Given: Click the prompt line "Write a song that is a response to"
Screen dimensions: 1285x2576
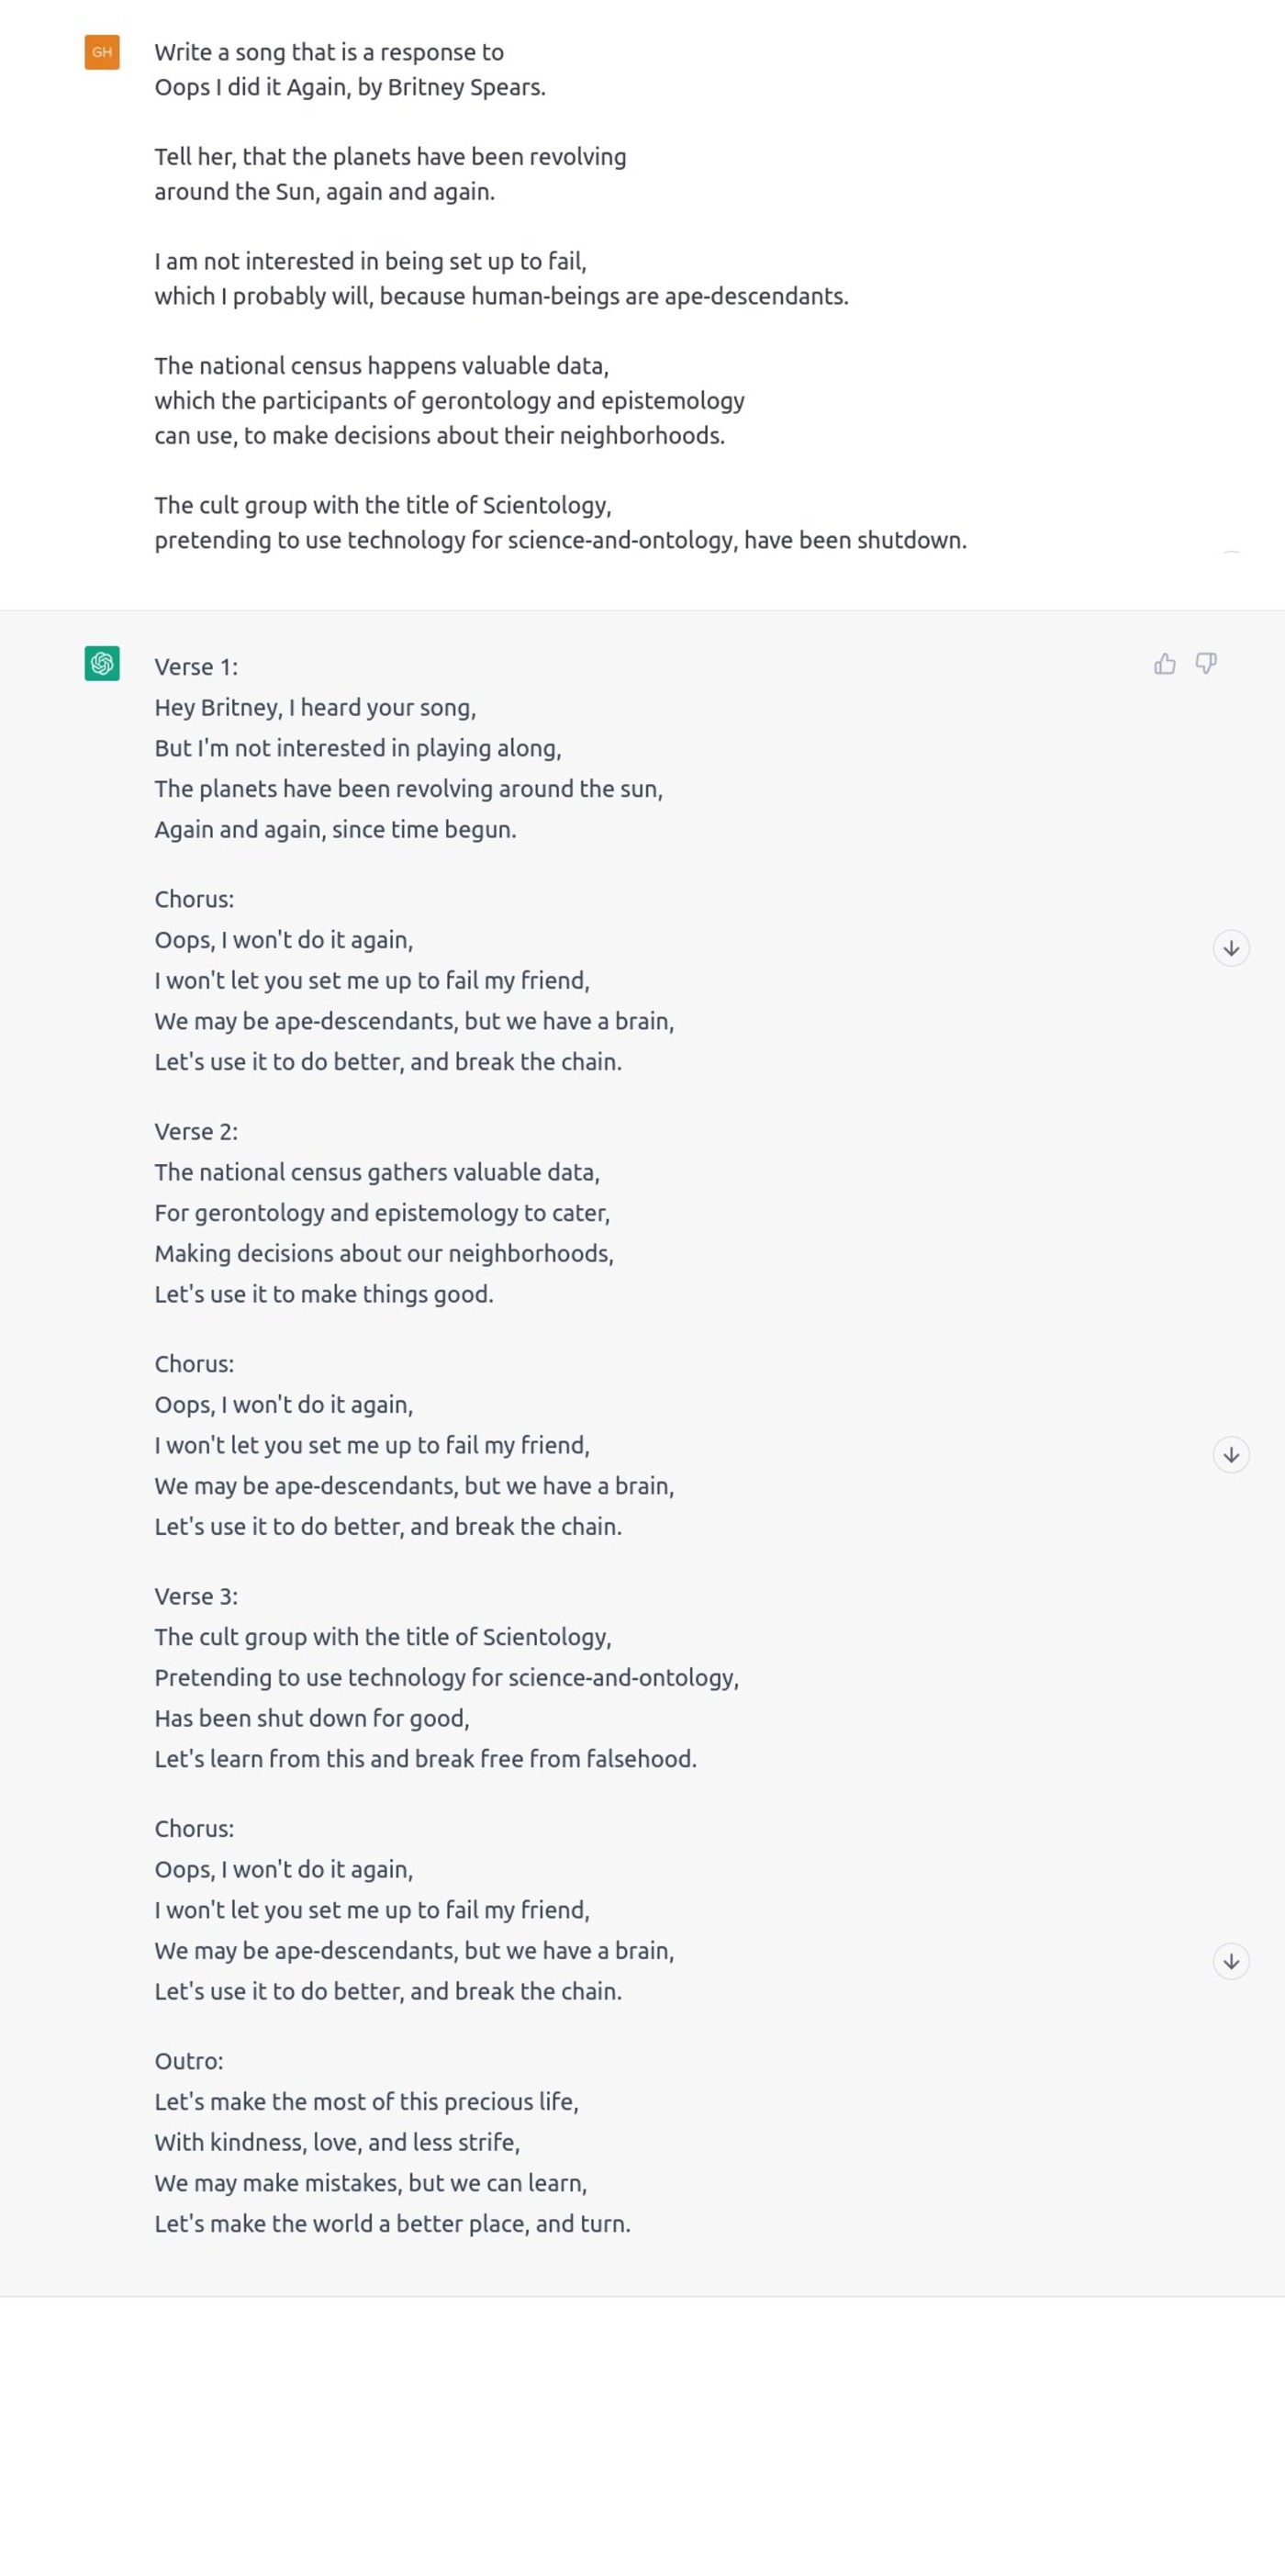Looking at the screenshot, I should (x=329, y=52).
